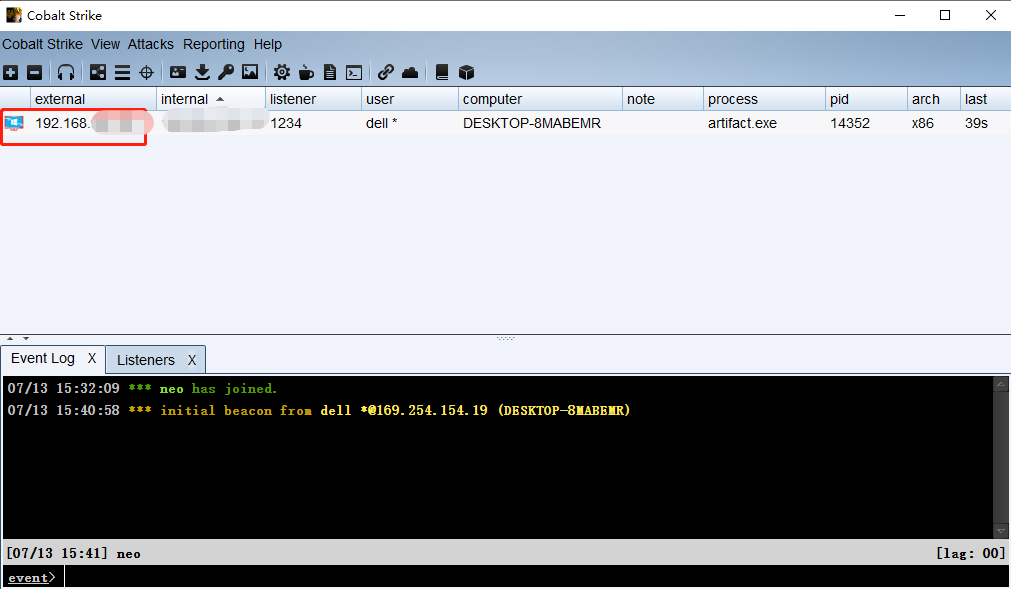Show keystrokes using the key icon
The image size is (1011, 589).
(x=226, y=72)
